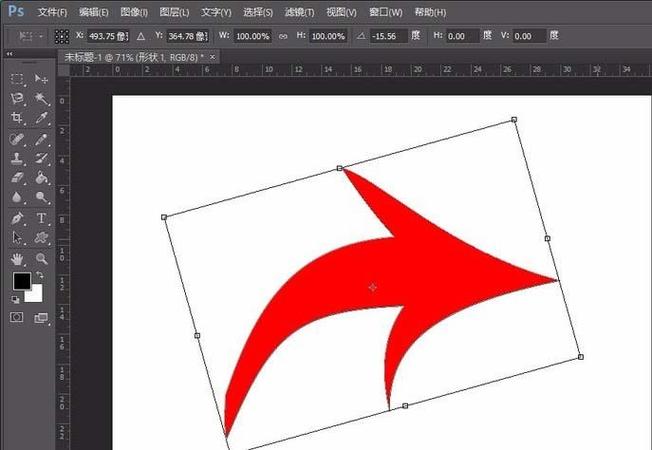Screen dimensions: 652x450
Task: Switch foreground and background colors
Action: click(x=40, y=275)
